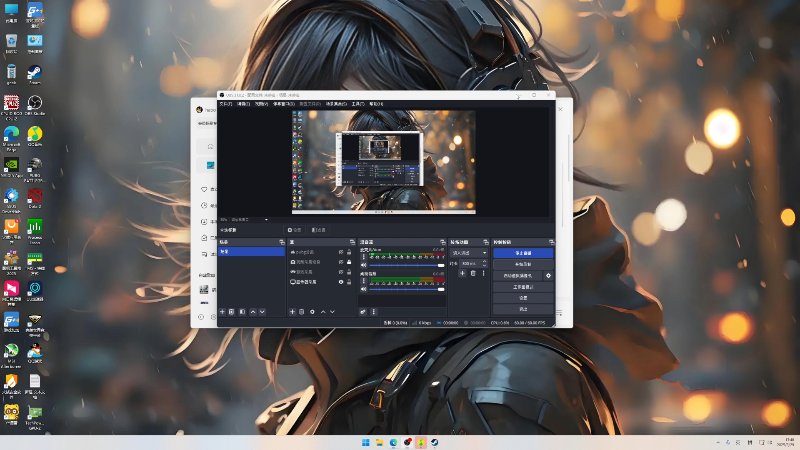Open transition properties three-dot menu

click(x=483, y=273)
